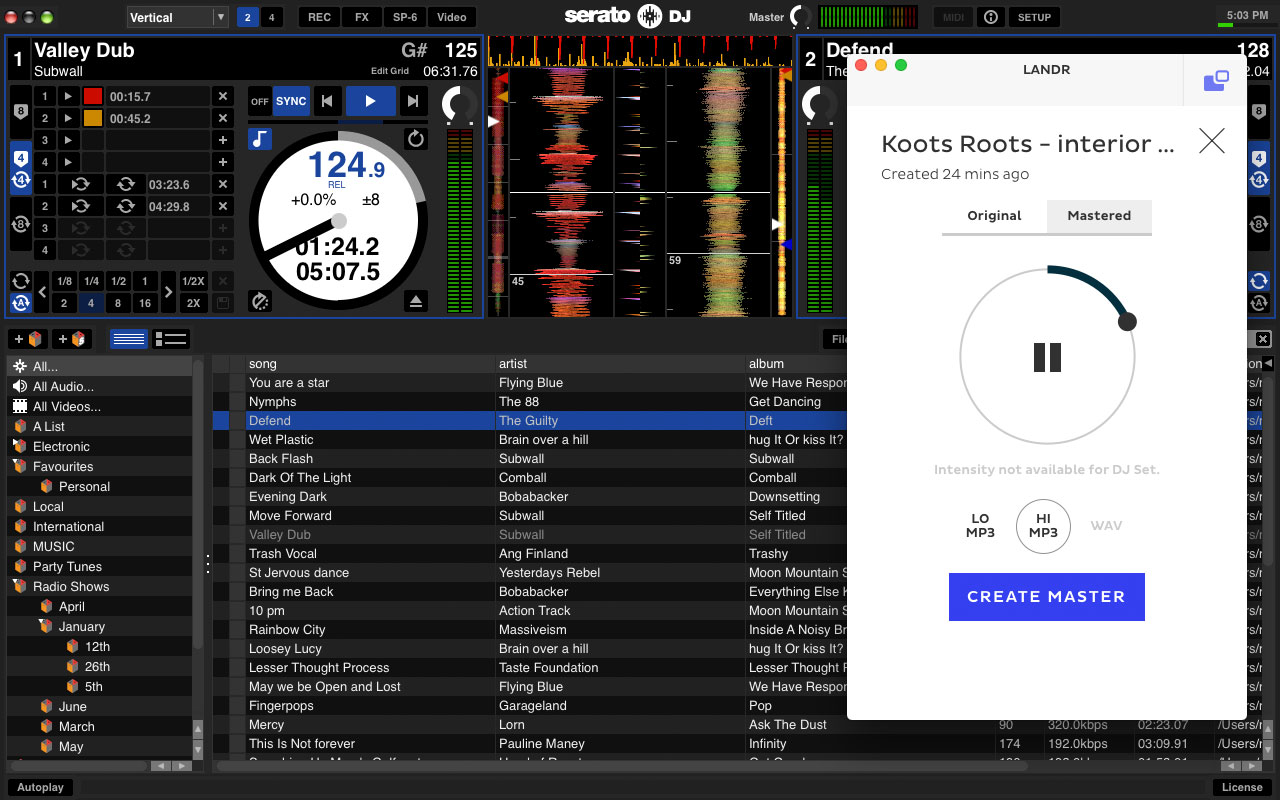Select LO MP3 output format
The height and width of the screenshot is (800, 1280).
tap(980, 526)
